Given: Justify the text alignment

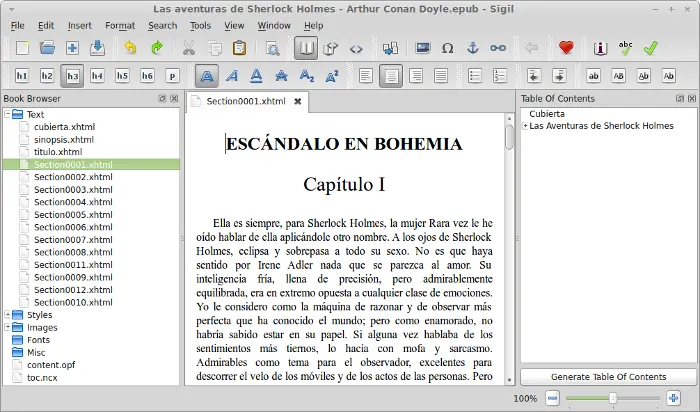Looking at the screenshot, I should [x=441, y=76].
